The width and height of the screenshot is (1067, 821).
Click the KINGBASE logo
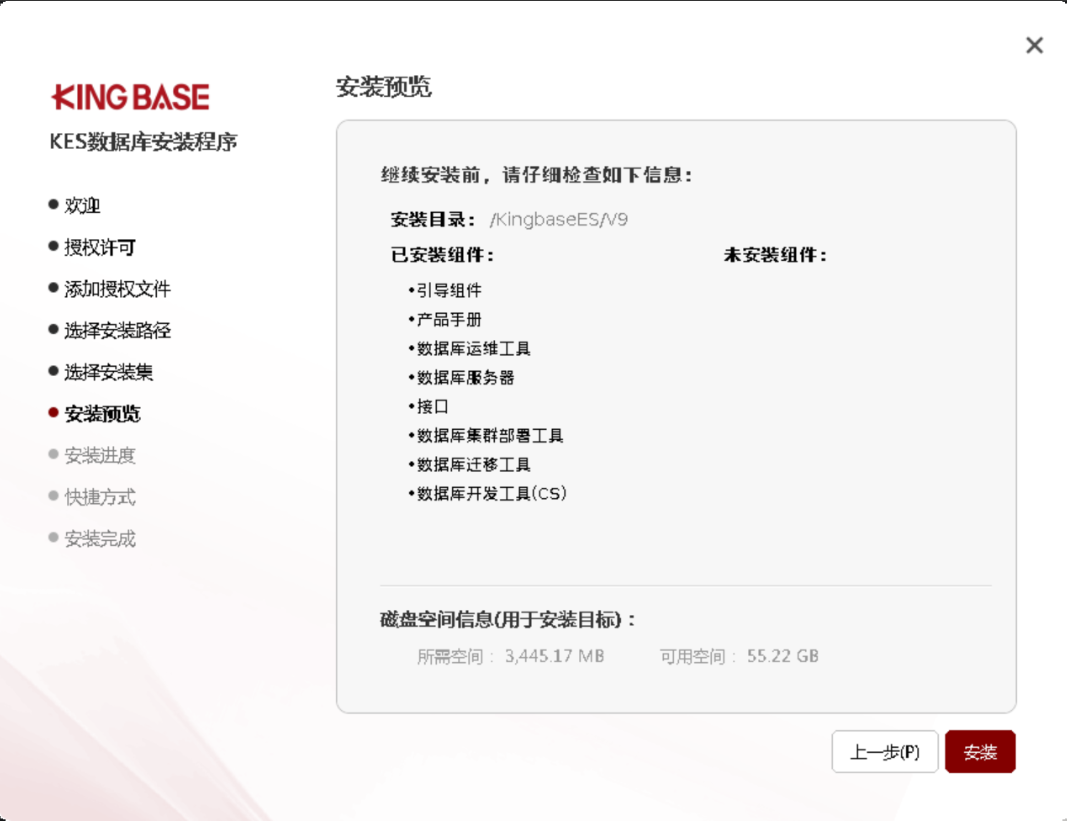(131, 97)
